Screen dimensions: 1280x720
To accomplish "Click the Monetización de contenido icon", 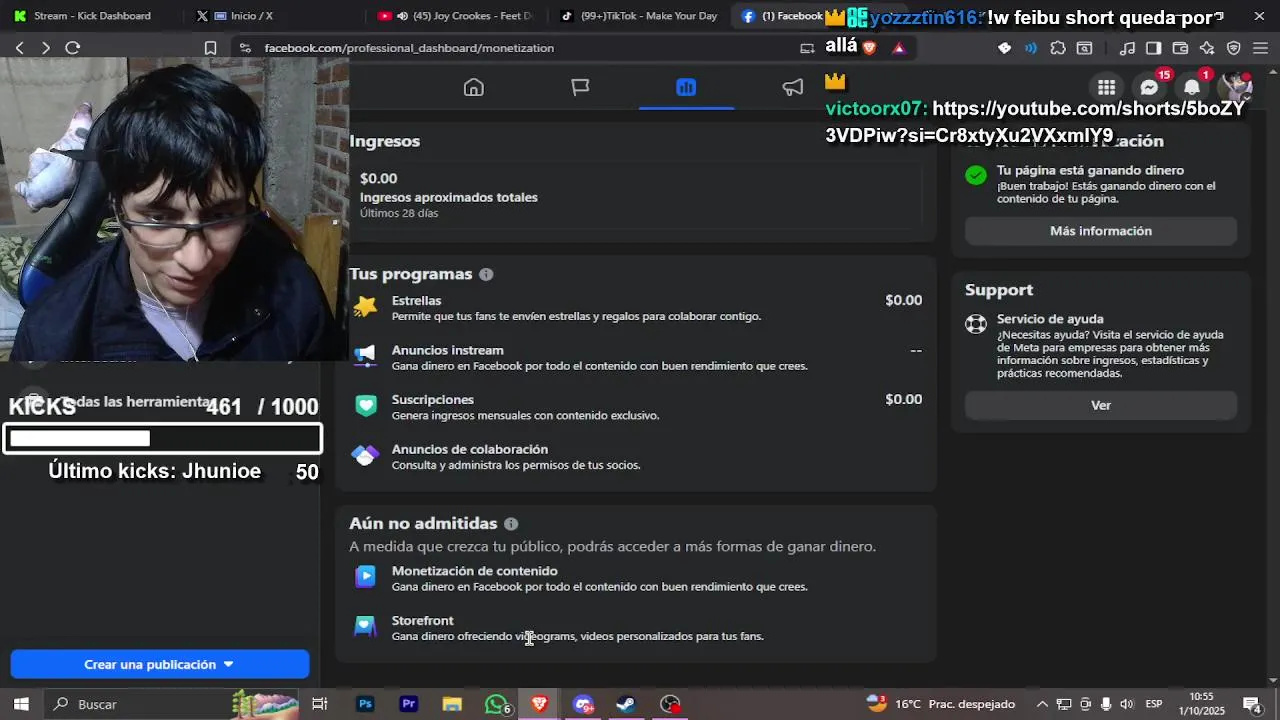I will pos(365,577).
